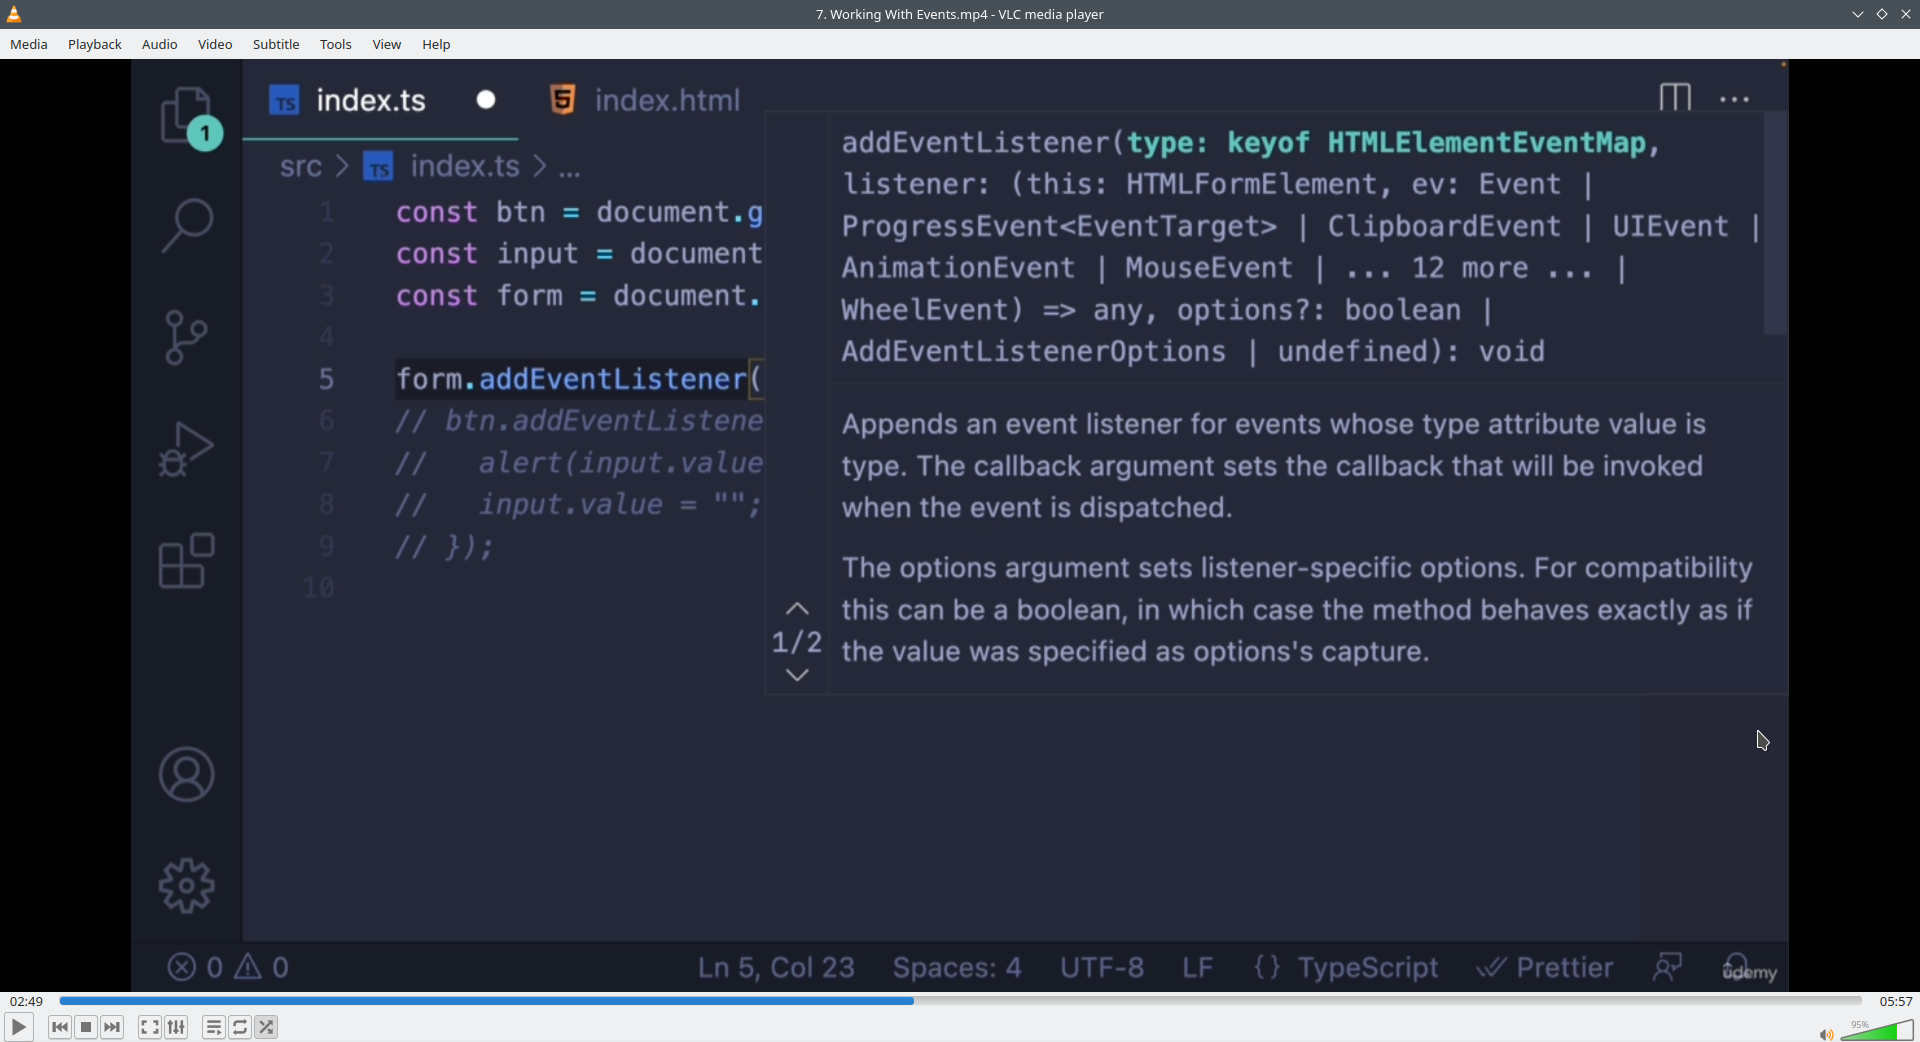Viewport: 1920px width, 1042px height.
Task: Click the 'const form' code on line 3
Action: point(479,296)
